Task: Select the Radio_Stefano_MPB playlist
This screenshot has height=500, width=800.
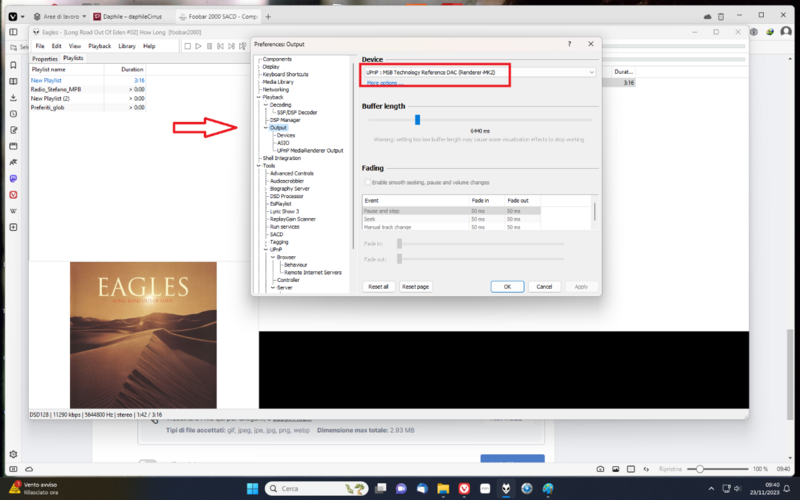Action: (x=55, y=89)
